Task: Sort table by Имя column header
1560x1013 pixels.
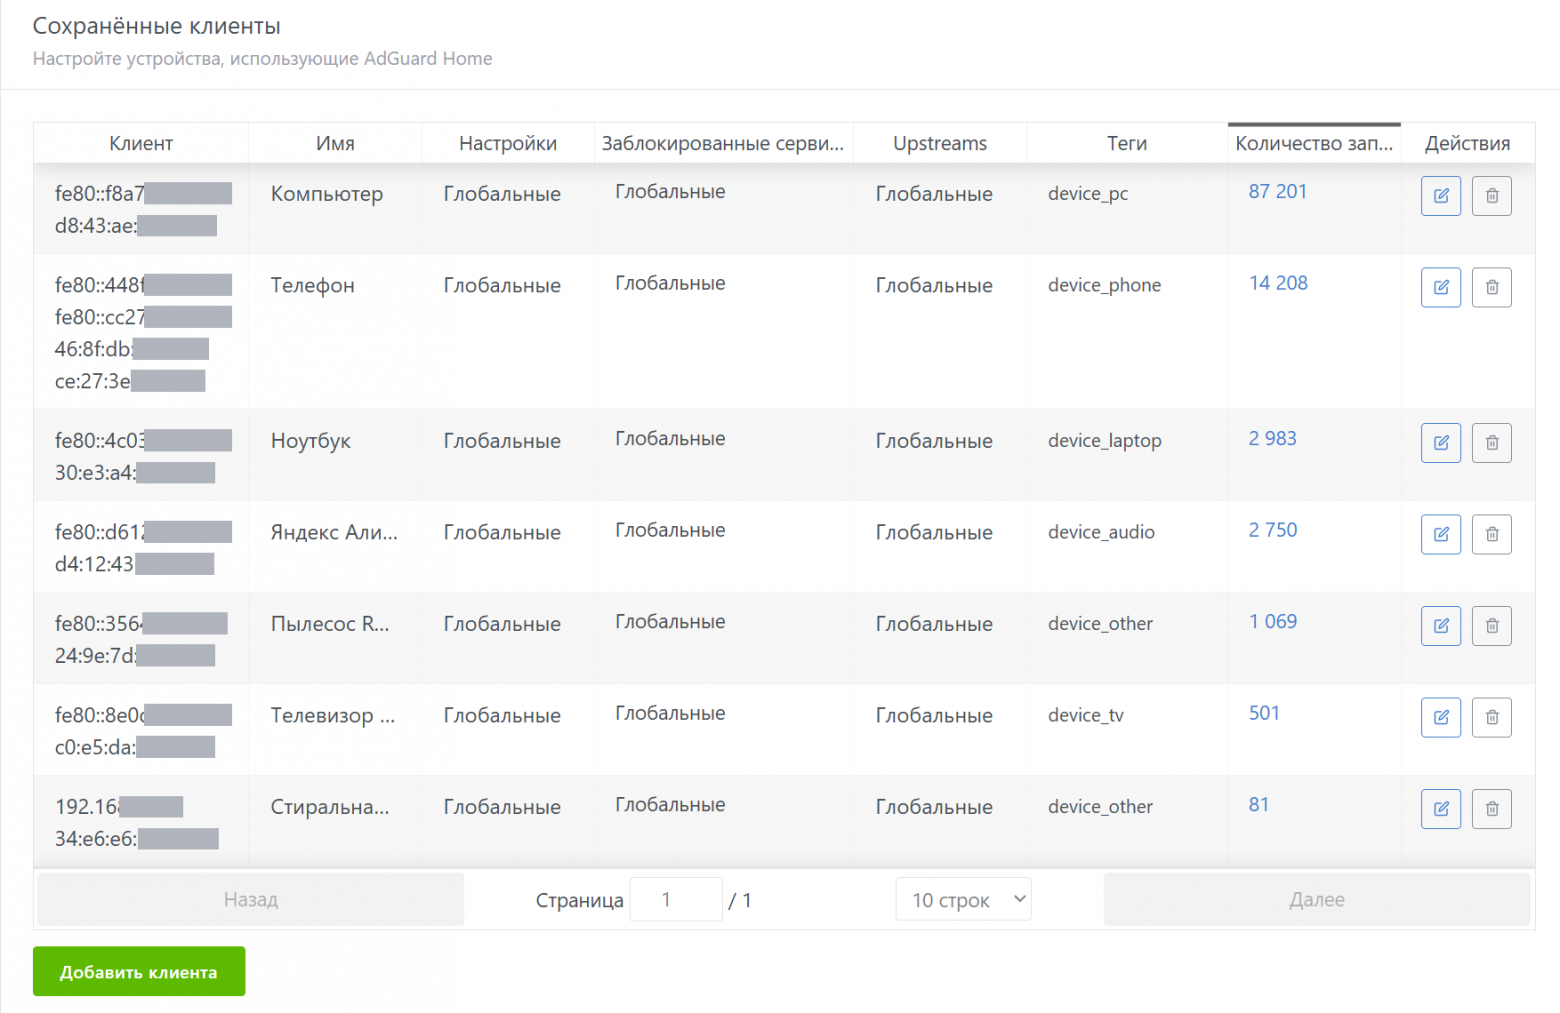Action: coord(335,143)
